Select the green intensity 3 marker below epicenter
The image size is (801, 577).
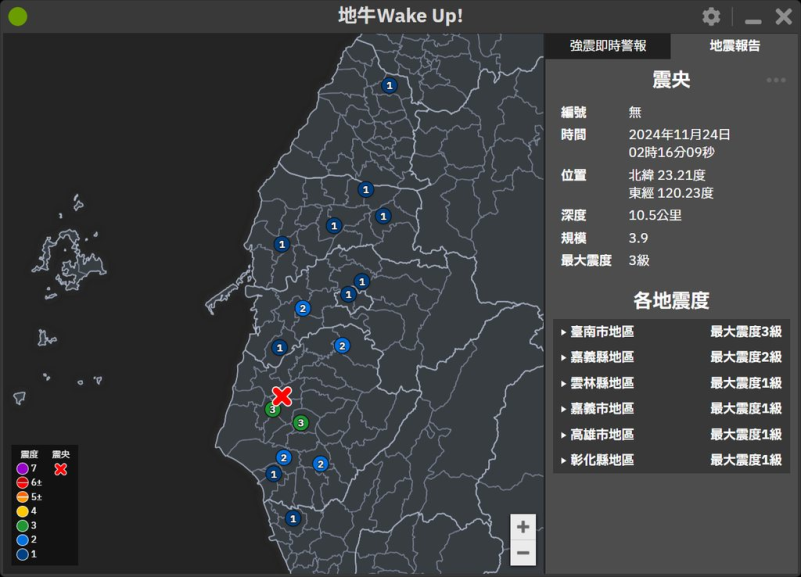coord(301,423)
